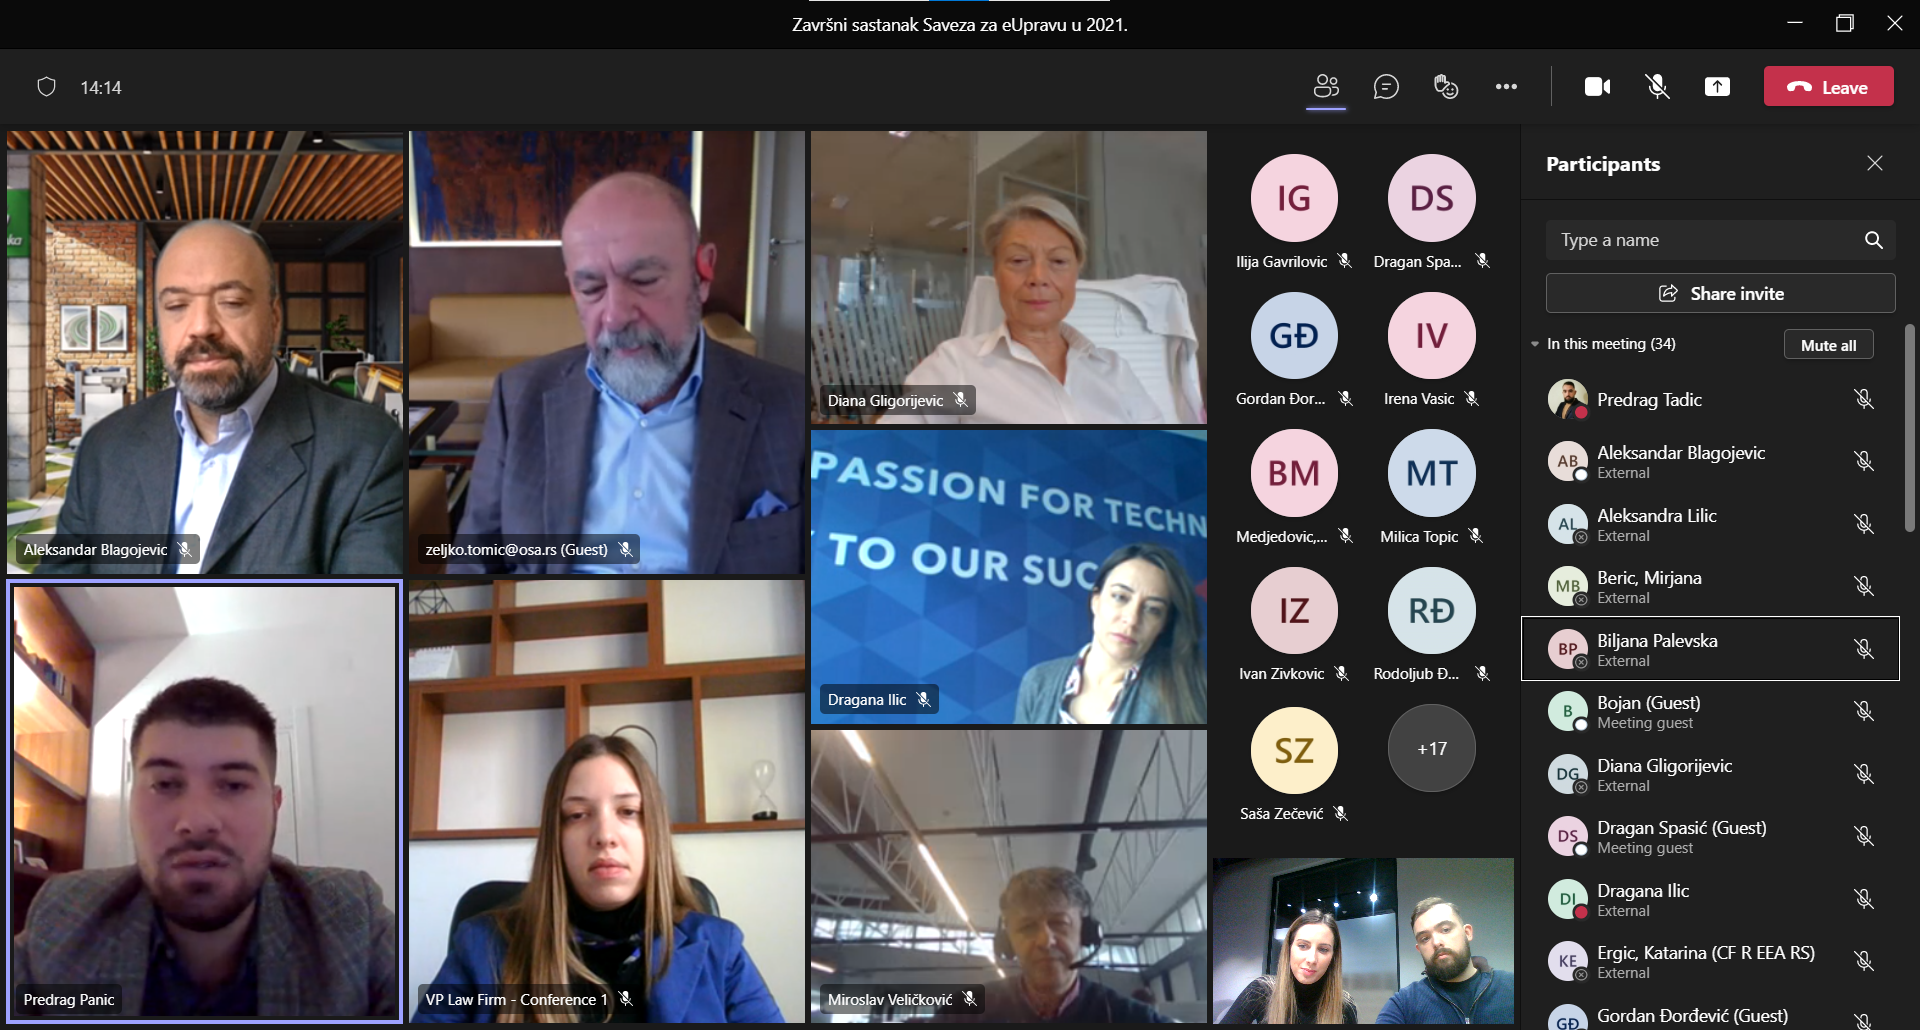Viewport: 1920px width, 1030px height.
Task: Click the IV avatar for Irena Vasic
Action: tap(1431, 335)
